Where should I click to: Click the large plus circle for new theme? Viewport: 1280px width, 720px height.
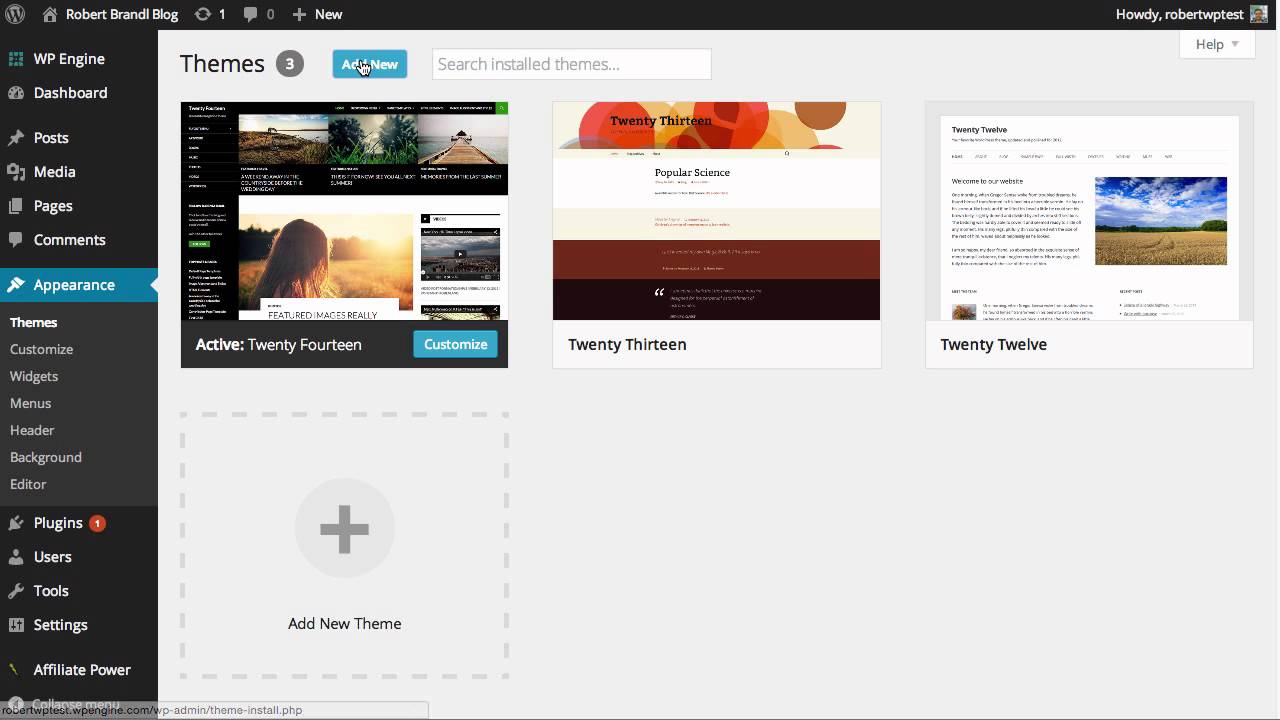coord(345,528)
